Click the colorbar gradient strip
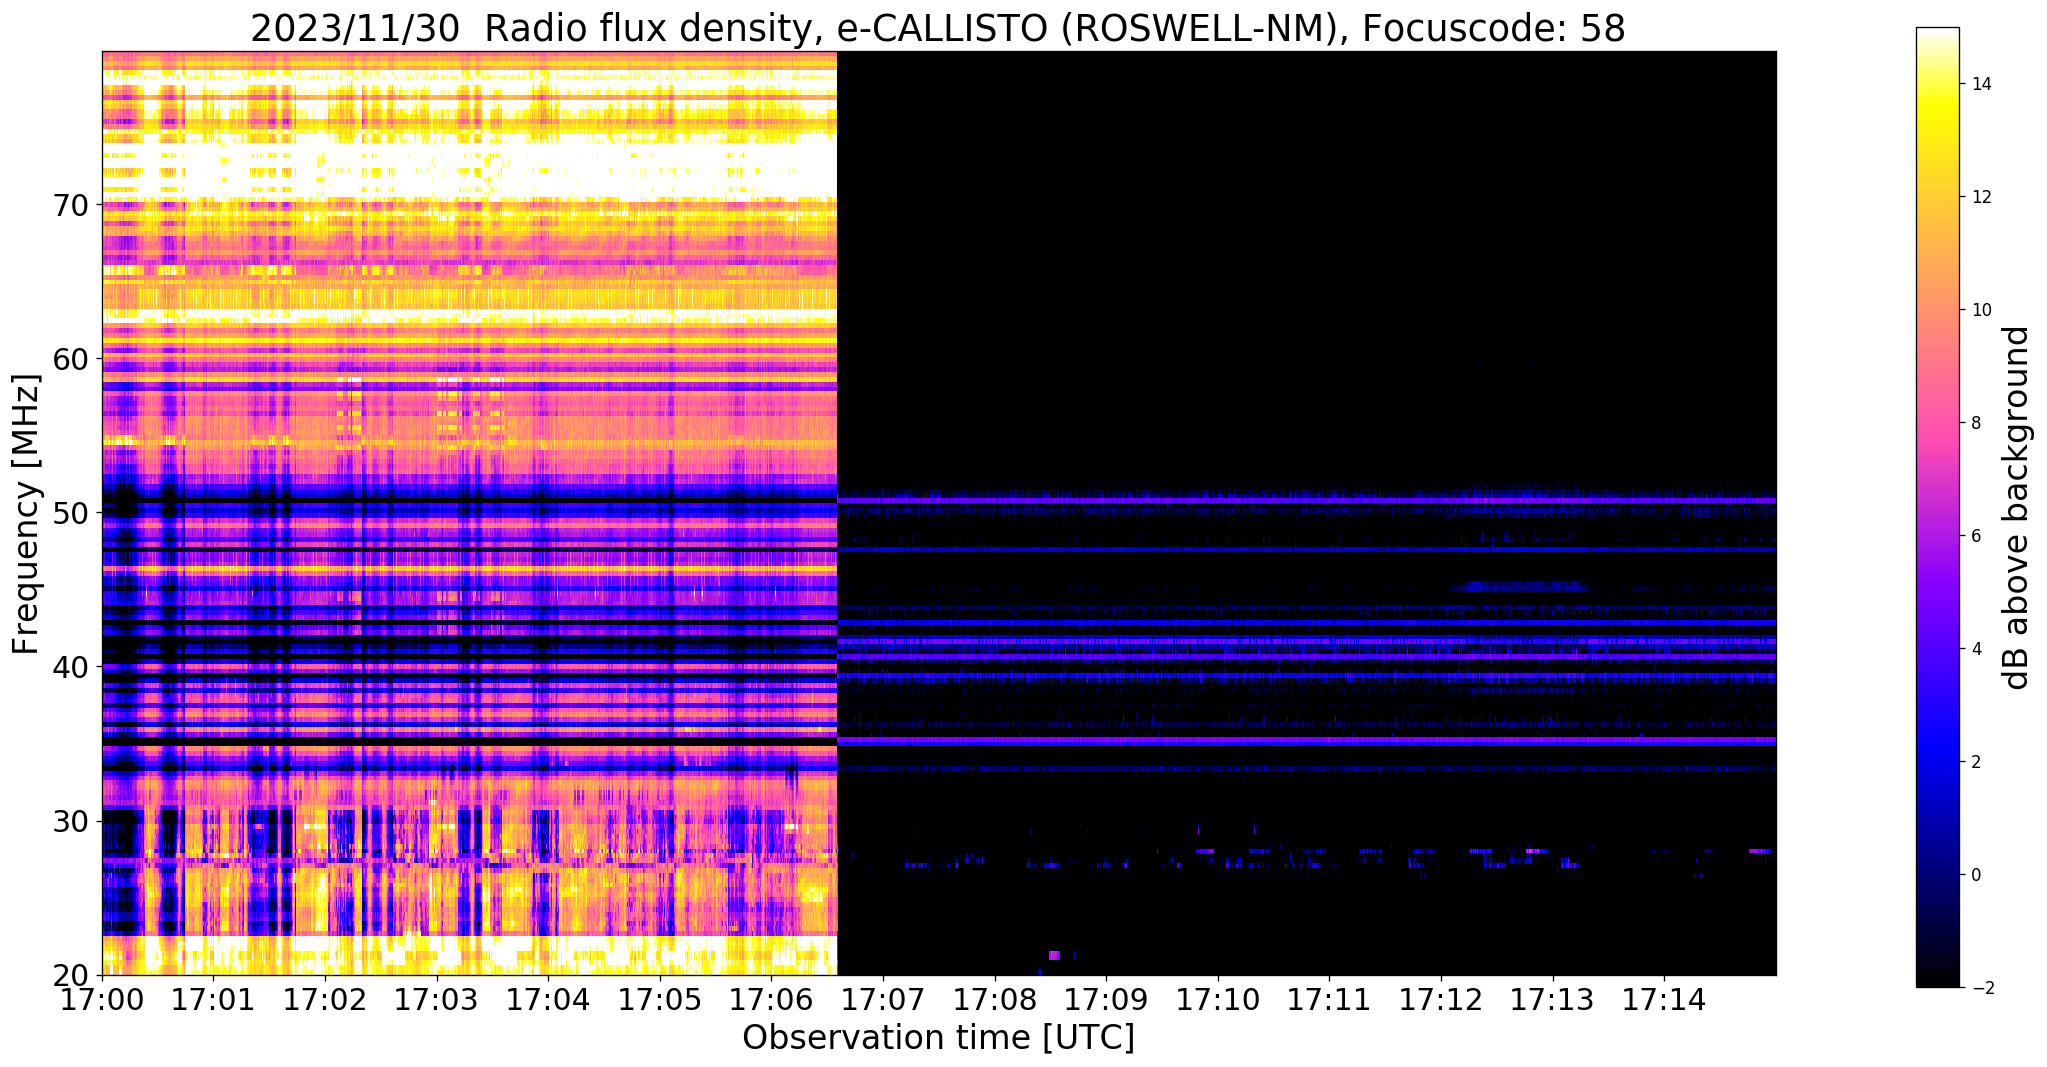Image resolution: width=2047 pixels, height=1067 pixels. [x=1937, y=507]
